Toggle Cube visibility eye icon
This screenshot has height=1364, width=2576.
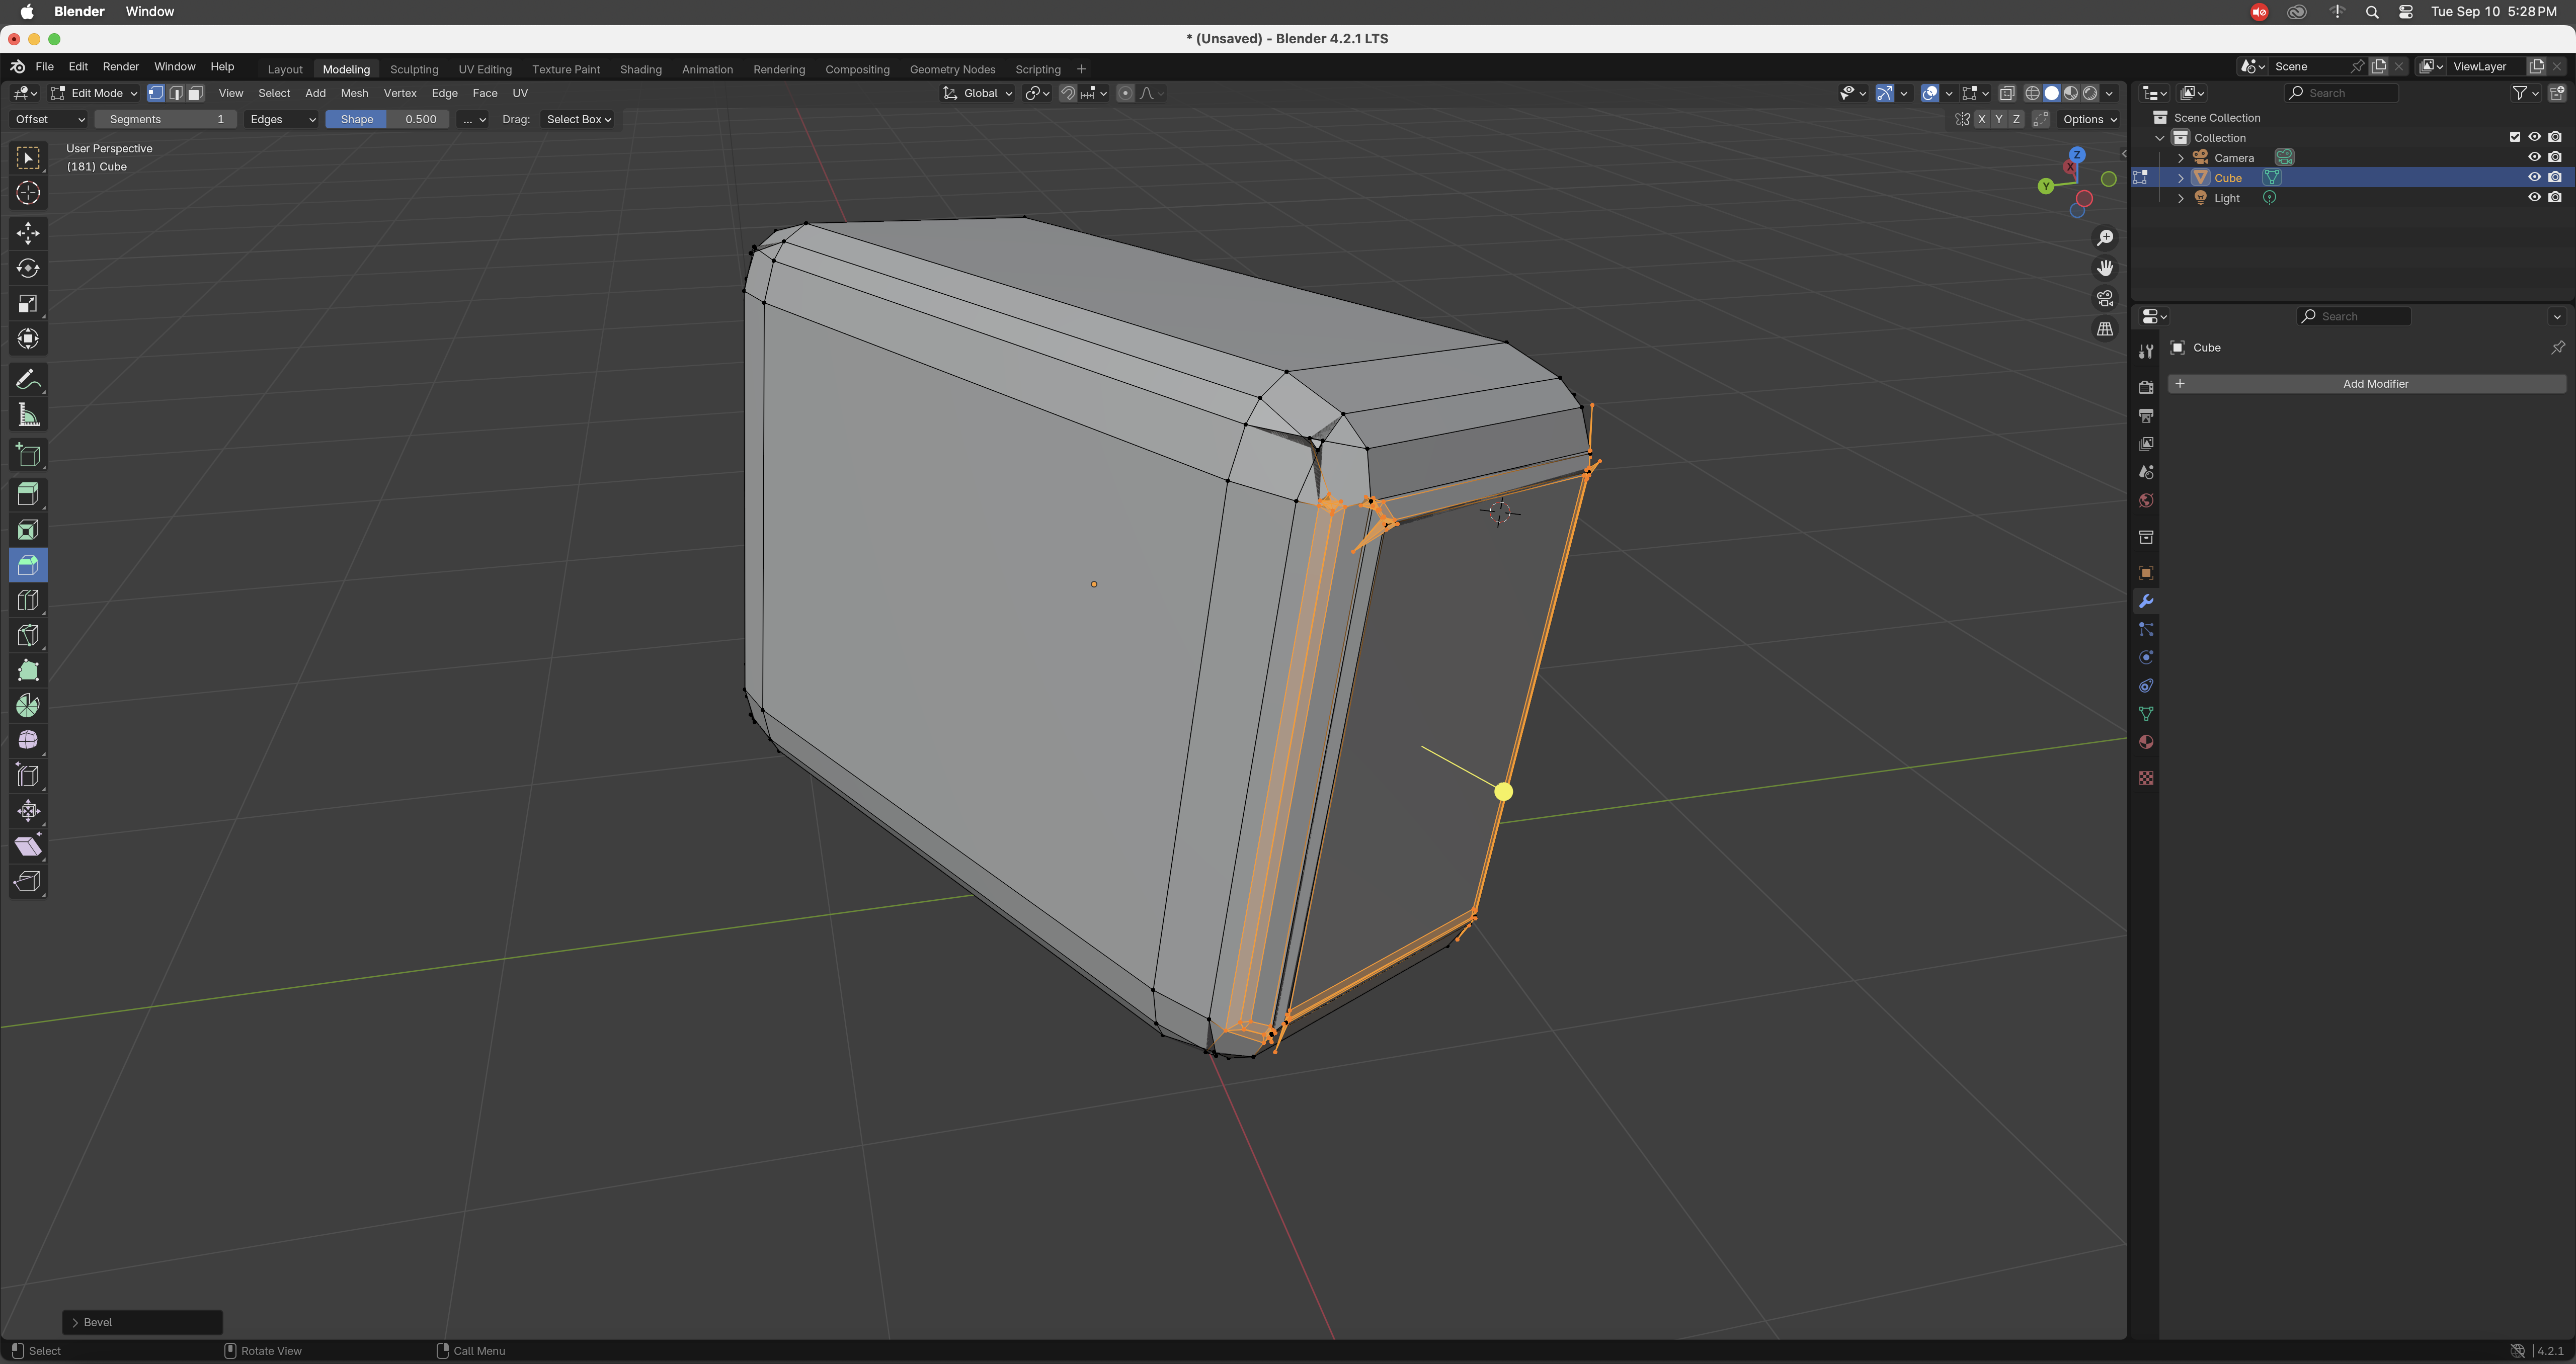[2534, 177]
